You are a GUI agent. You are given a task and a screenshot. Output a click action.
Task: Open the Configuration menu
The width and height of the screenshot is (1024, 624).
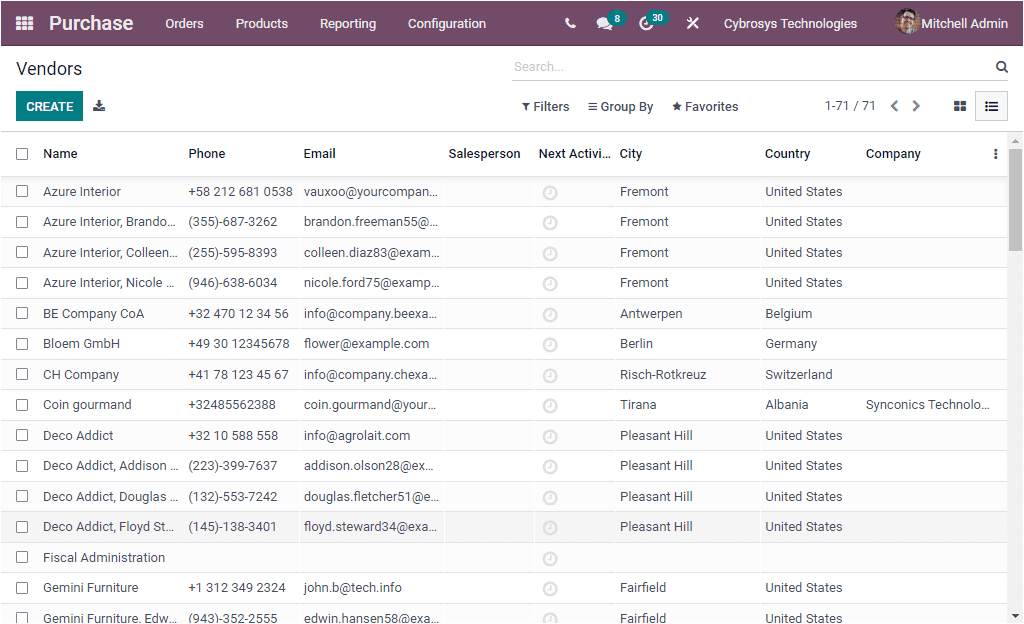tap(446, 22)
